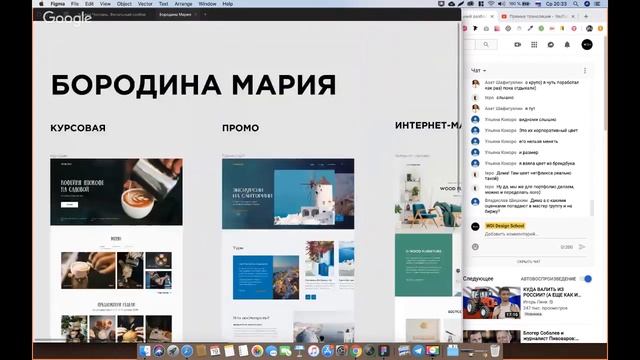640x360 pixels.
Task: Click YouTube create video camera icon
Action: pyautogui.click(x=518, y=44)
